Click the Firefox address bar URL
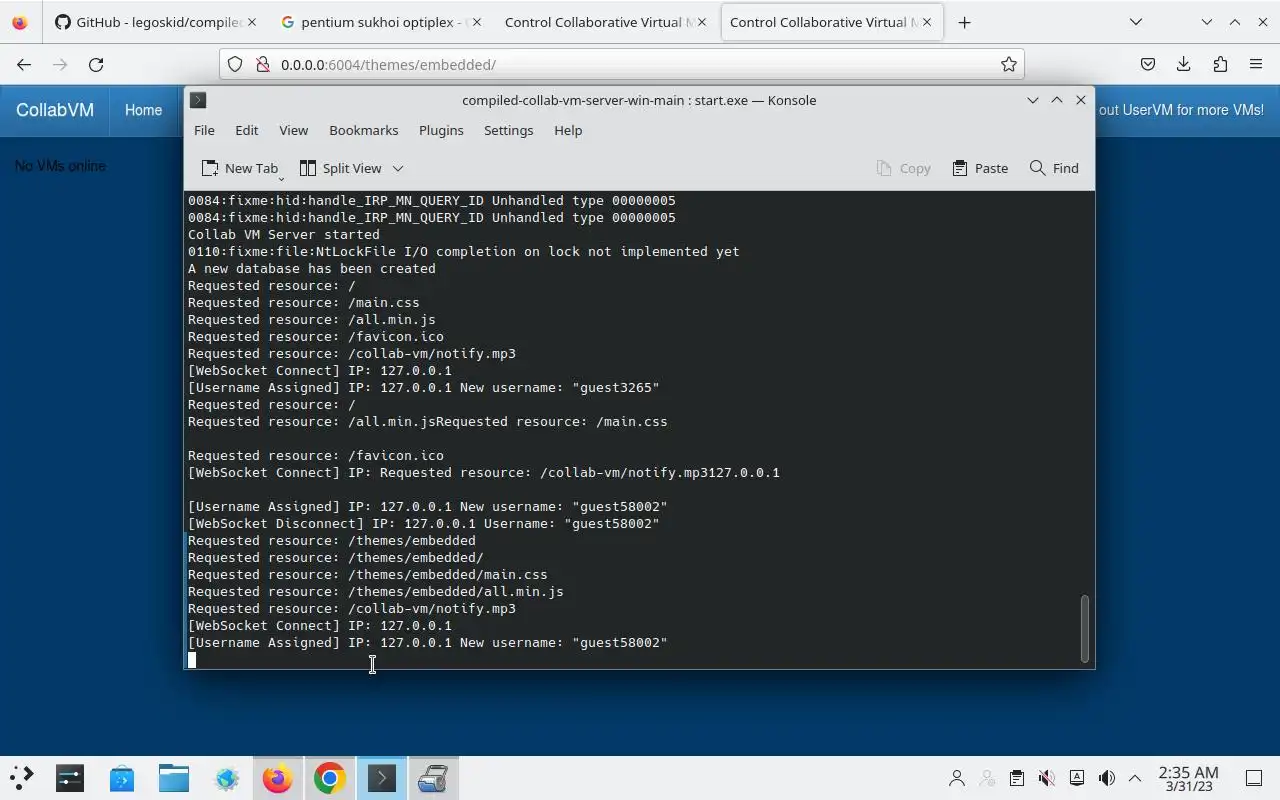 [x=388, y=64]
